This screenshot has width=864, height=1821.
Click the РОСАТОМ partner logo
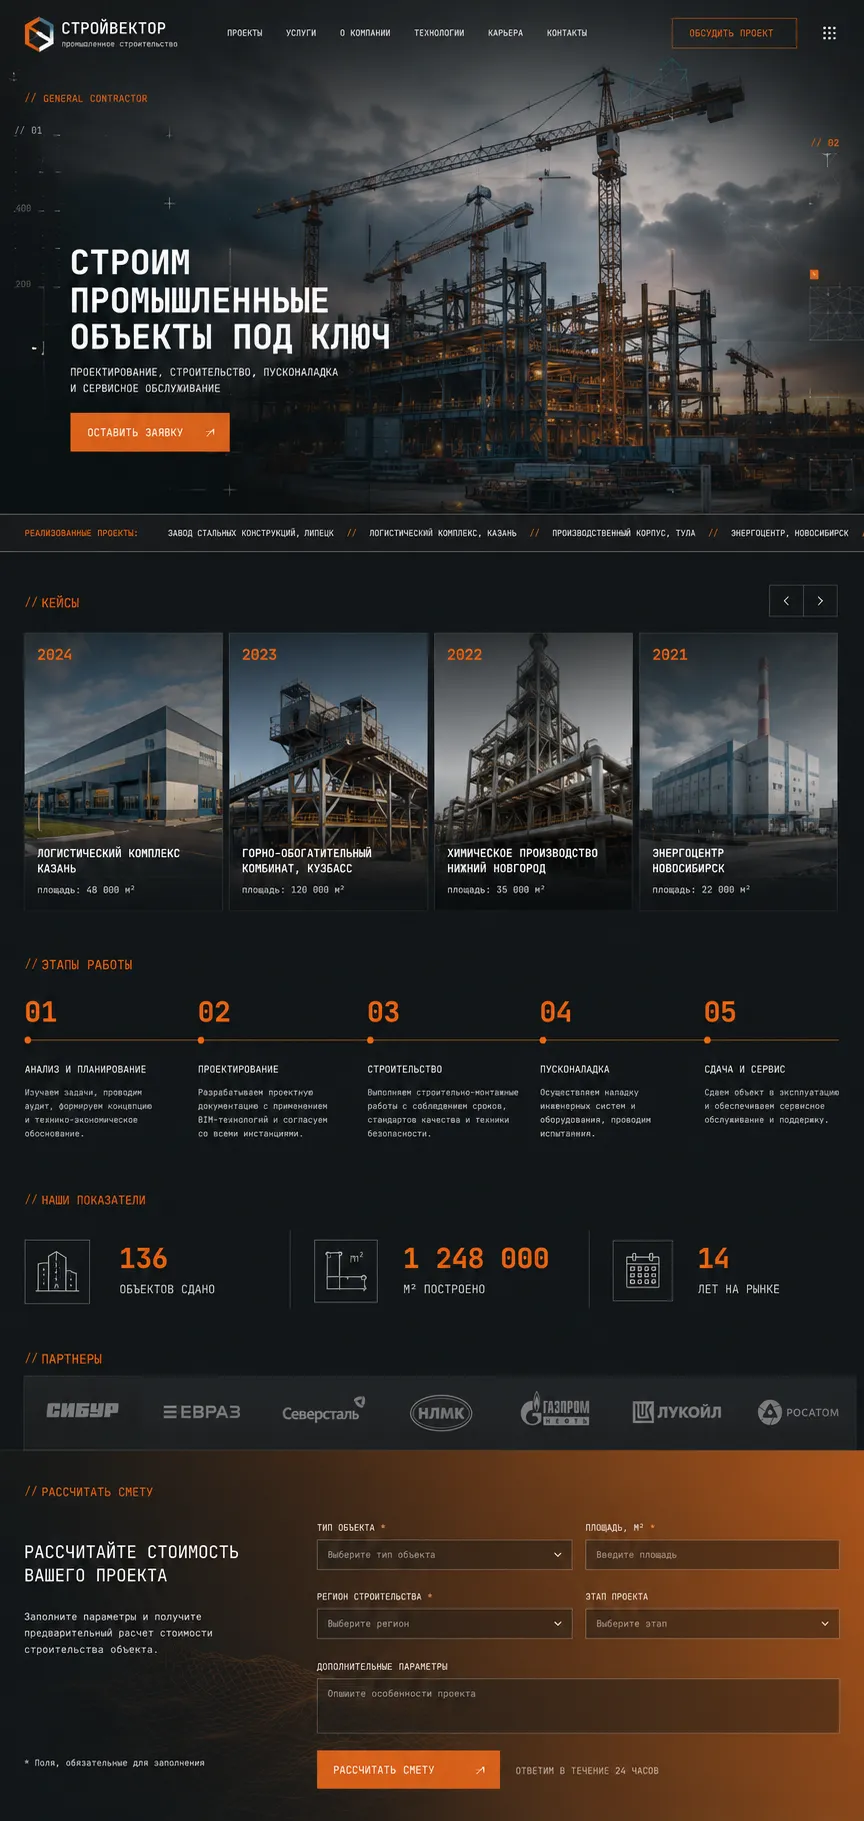pos(798,1412)
